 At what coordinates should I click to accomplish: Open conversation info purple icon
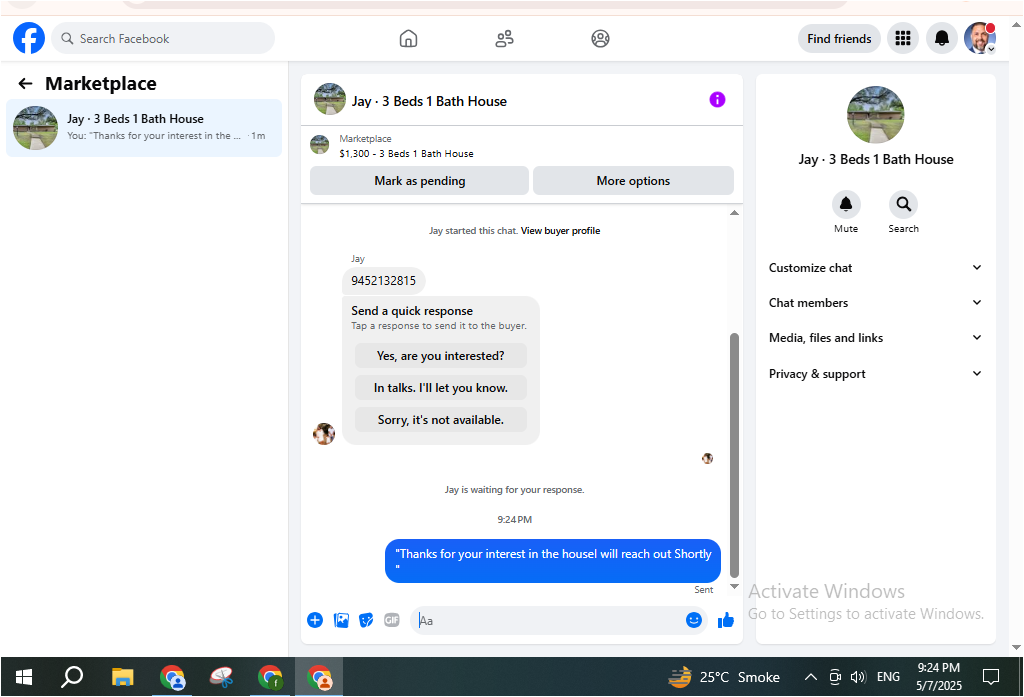(717, 100)
